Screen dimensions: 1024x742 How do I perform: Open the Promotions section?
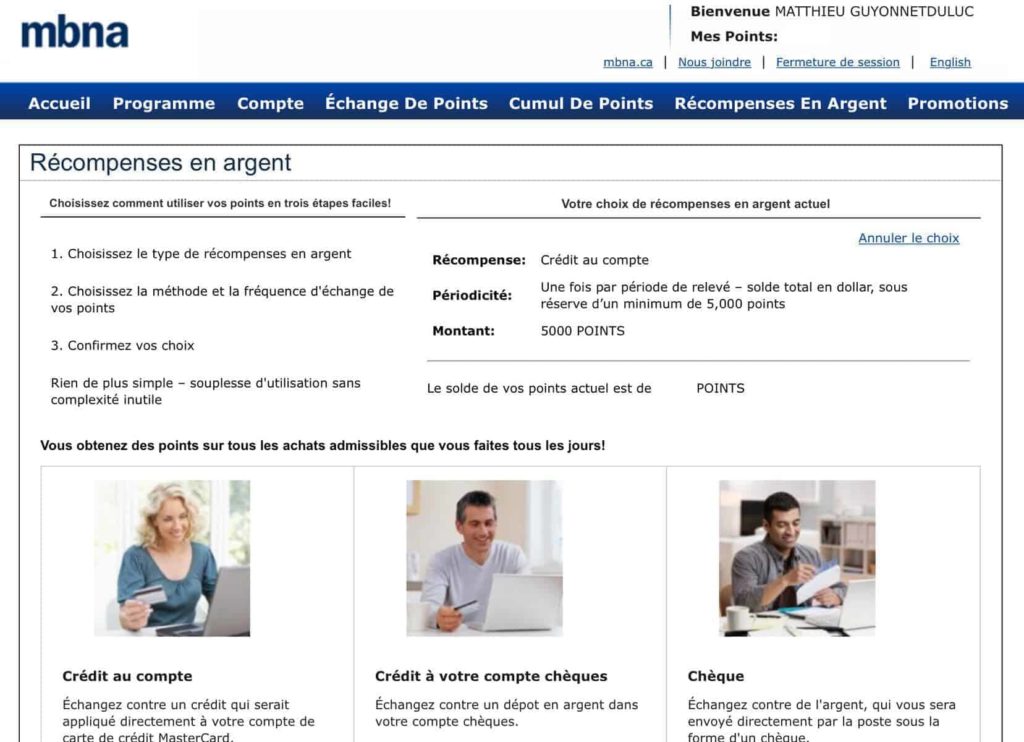tap(957, 103)
